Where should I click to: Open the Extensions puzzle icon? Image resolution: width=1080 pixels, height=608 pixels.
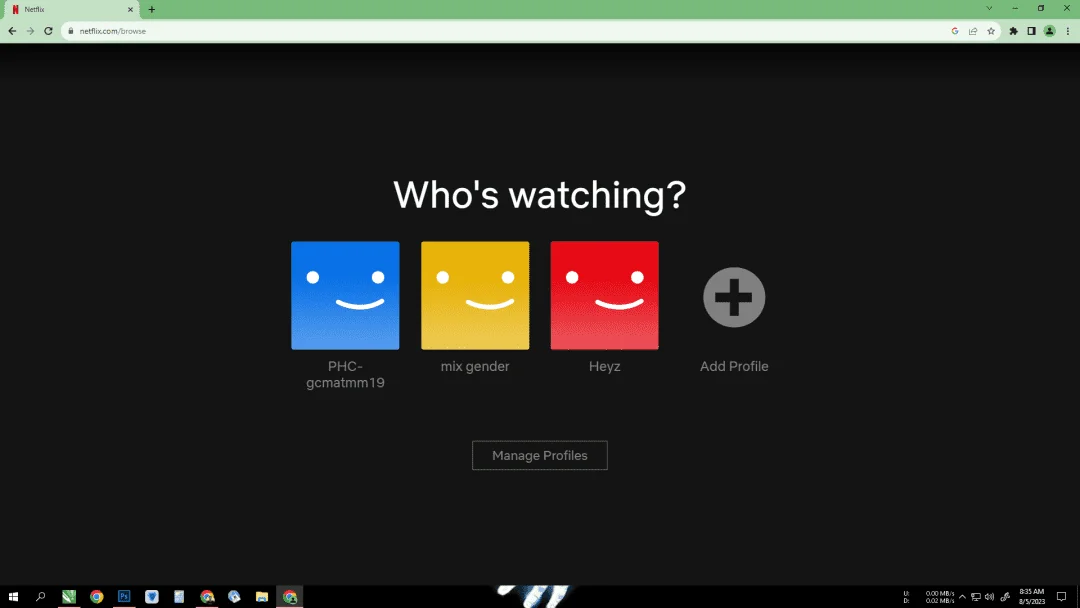click(x=1013, y=31)
